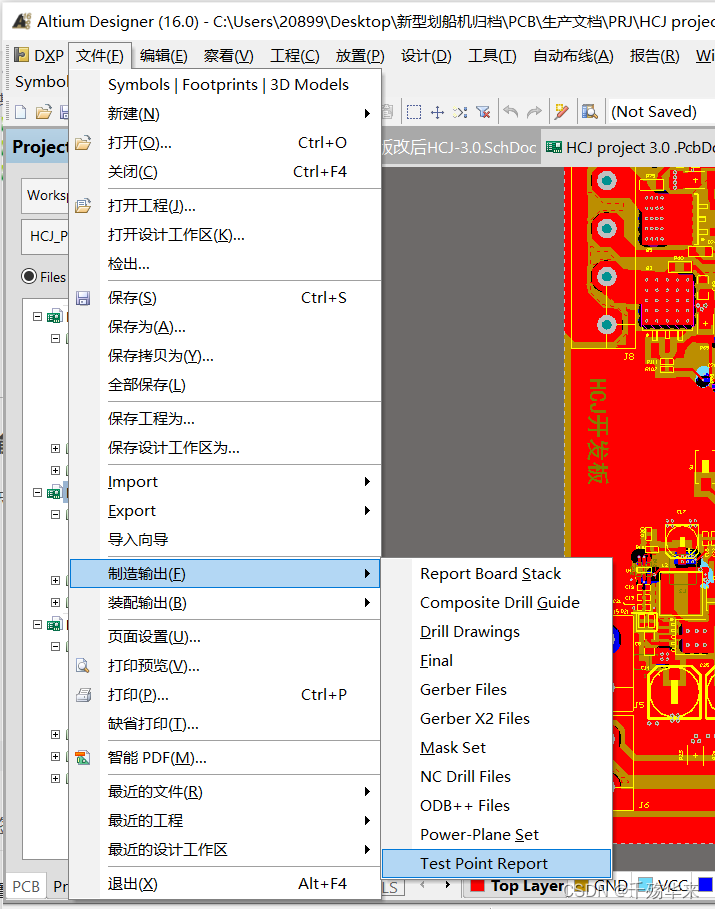This screenshot has width=715, height=909.
Task: Open the 编辑(E) menu
Action: 164,56
